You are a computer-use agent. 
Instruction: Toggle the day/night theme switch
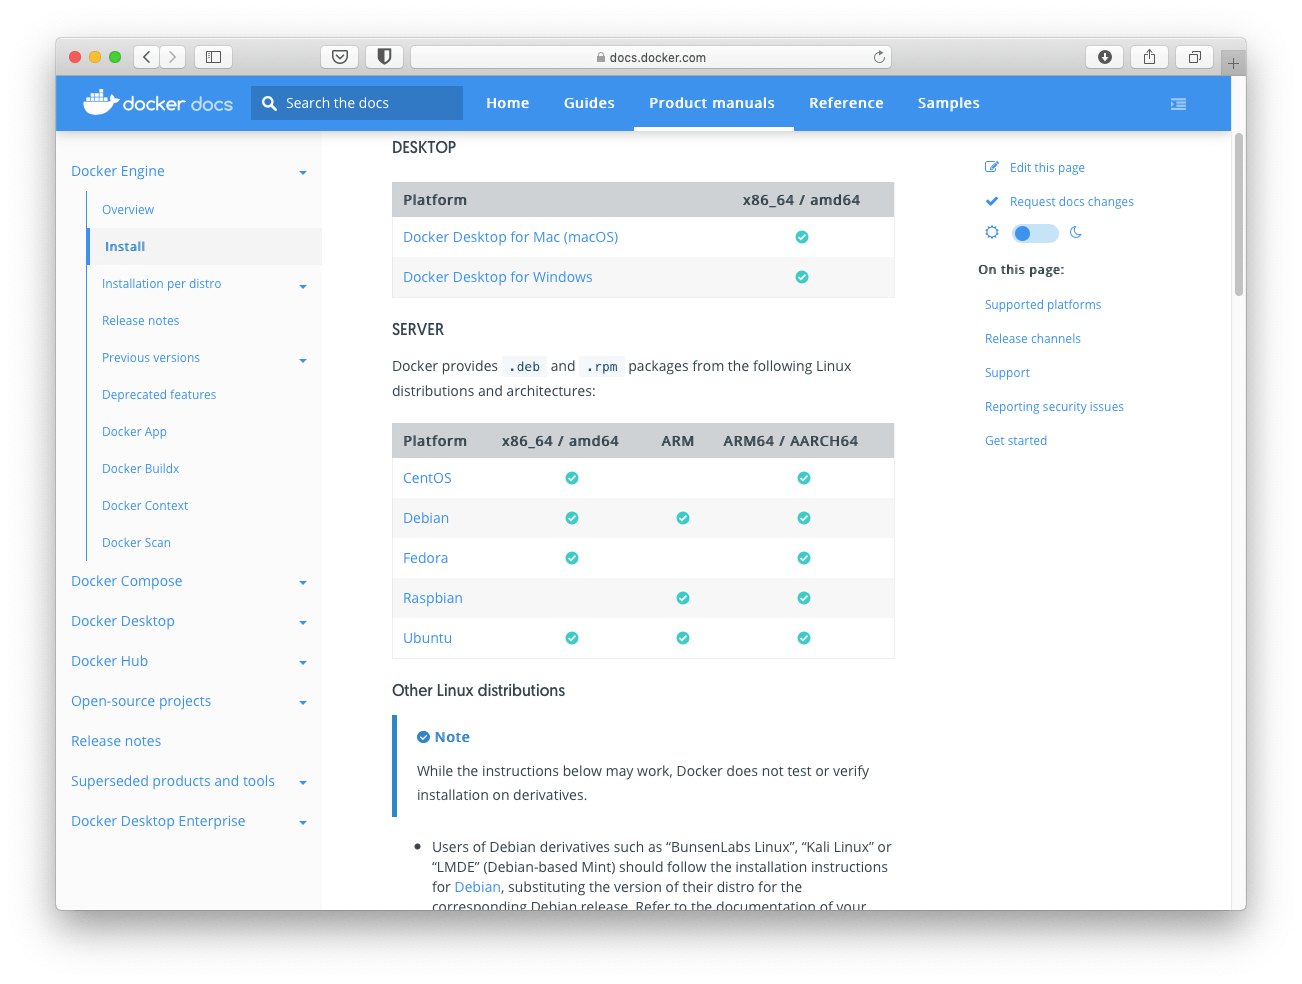pyautogui.click(x=1035, y=233)
